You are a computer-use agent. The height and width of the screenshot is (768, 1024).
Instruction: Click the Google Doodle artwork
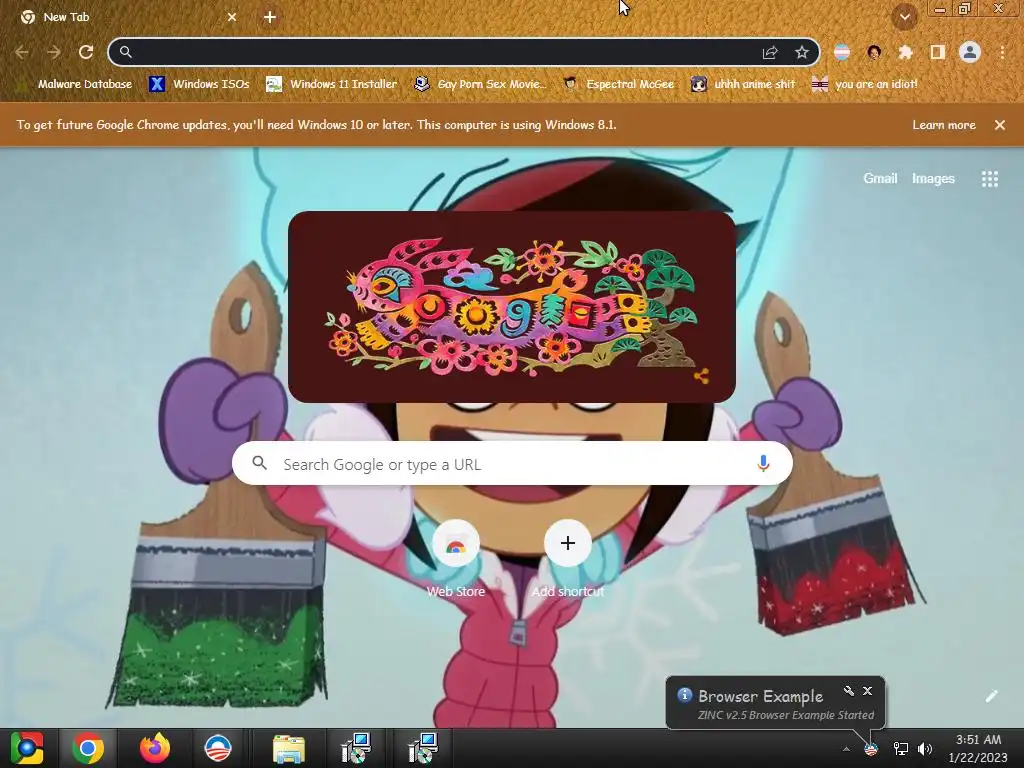pyautogui.click(x=511, y=307)
